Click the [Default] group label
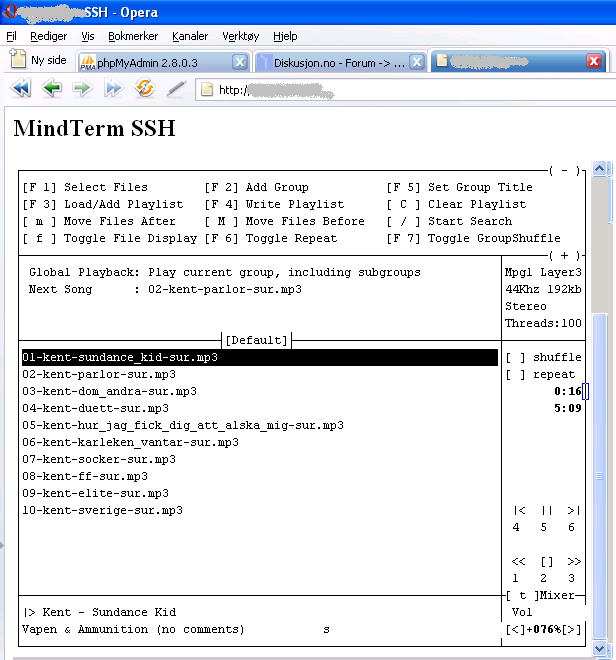Screen dimensions: 616x660 click(x=256, y=340)
